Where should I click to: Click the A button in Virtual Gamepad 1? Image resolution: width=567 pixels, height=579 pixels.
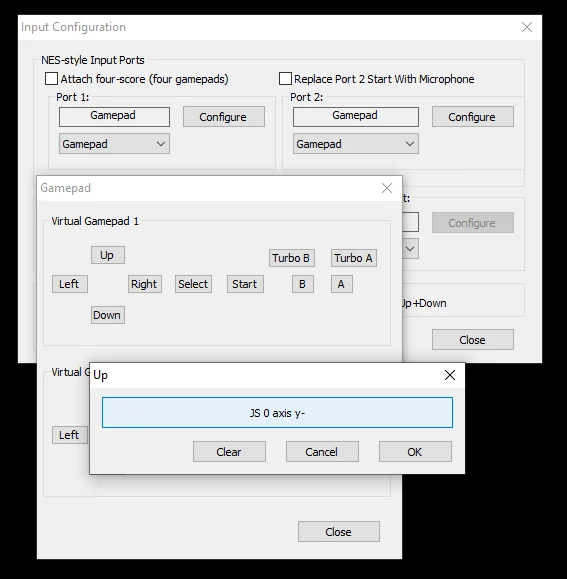pos(342,284)
